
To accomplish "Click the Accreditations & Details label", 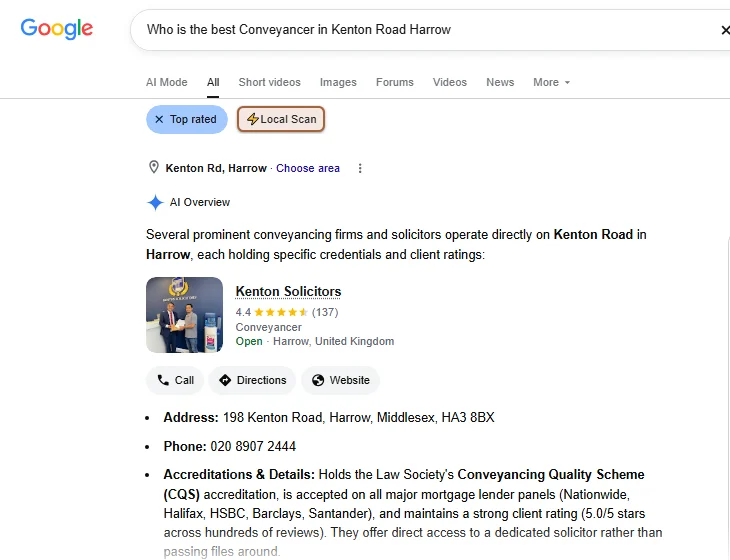I will (239, 474).
